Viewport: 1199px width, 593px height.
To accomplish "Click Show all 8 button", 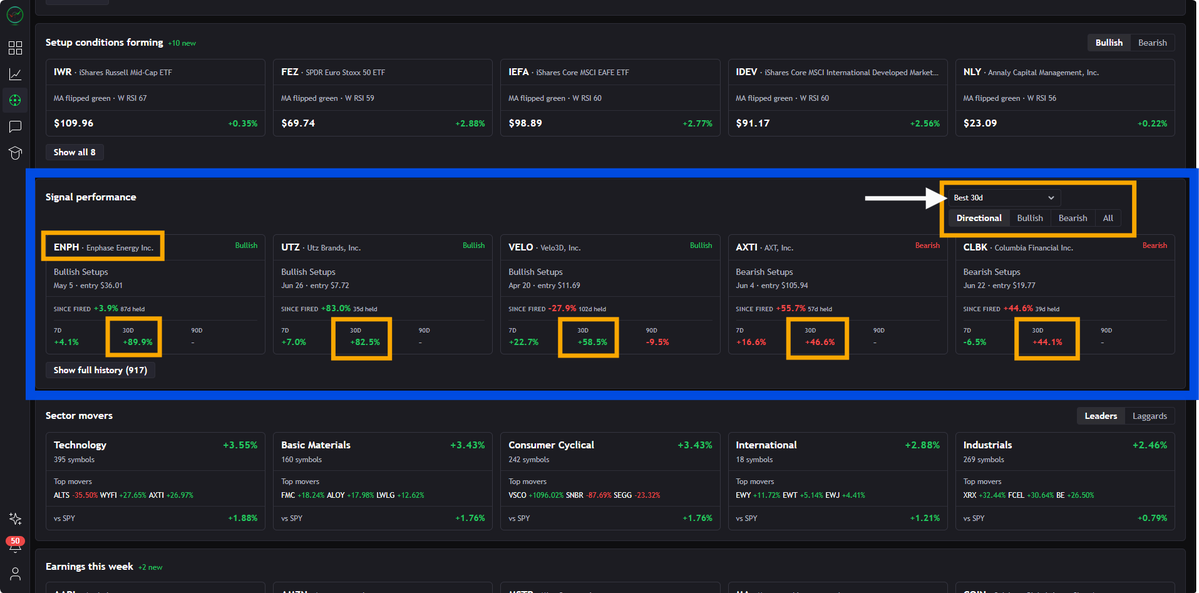I will [x=74, y=152].
